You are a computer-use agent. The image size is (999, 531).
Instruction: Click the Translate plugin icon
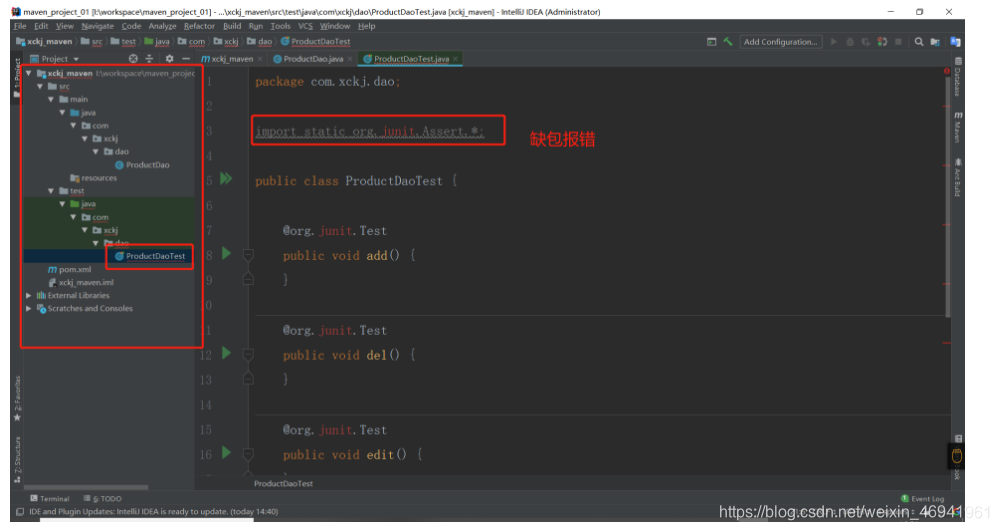(955, 41)
